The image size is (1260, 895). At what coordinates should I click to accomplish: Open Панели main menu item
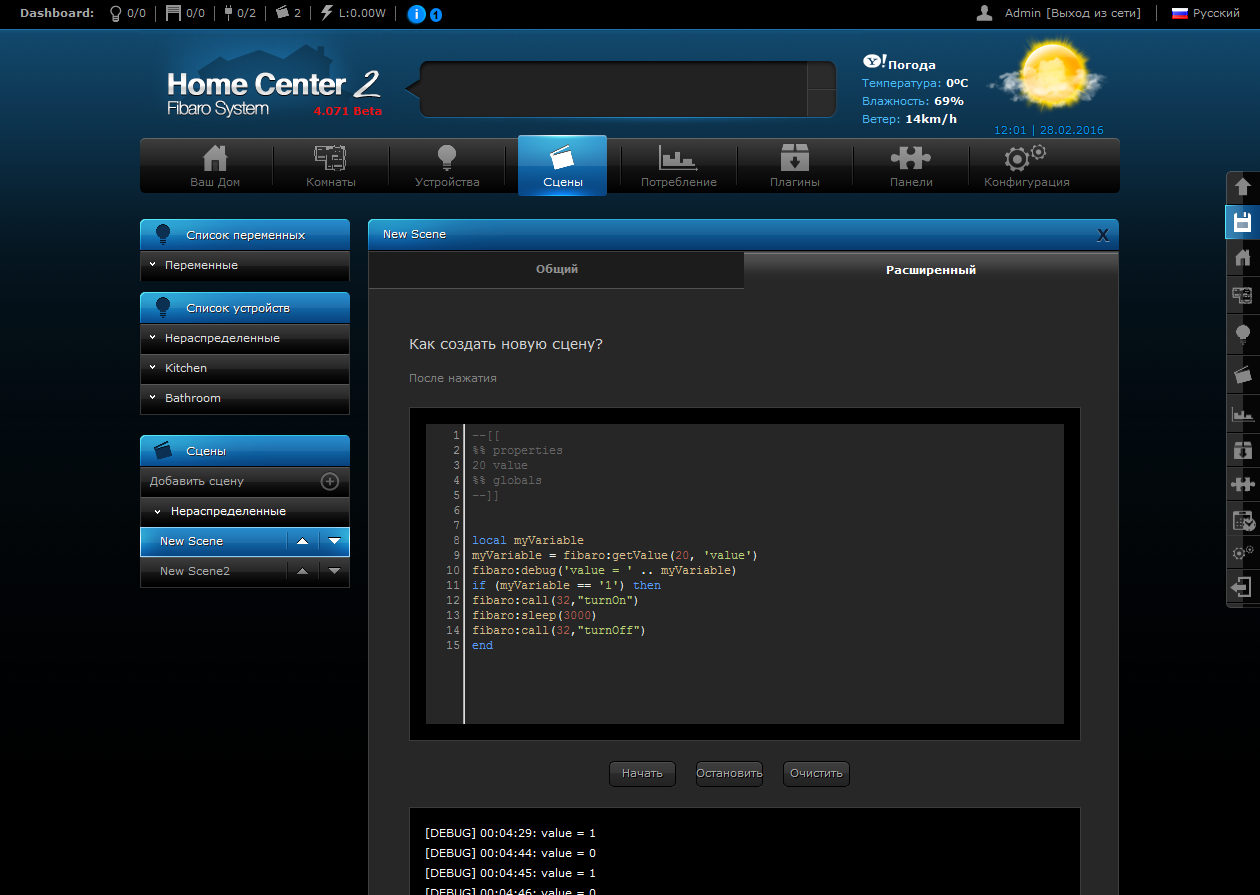[x=911, y=165]
